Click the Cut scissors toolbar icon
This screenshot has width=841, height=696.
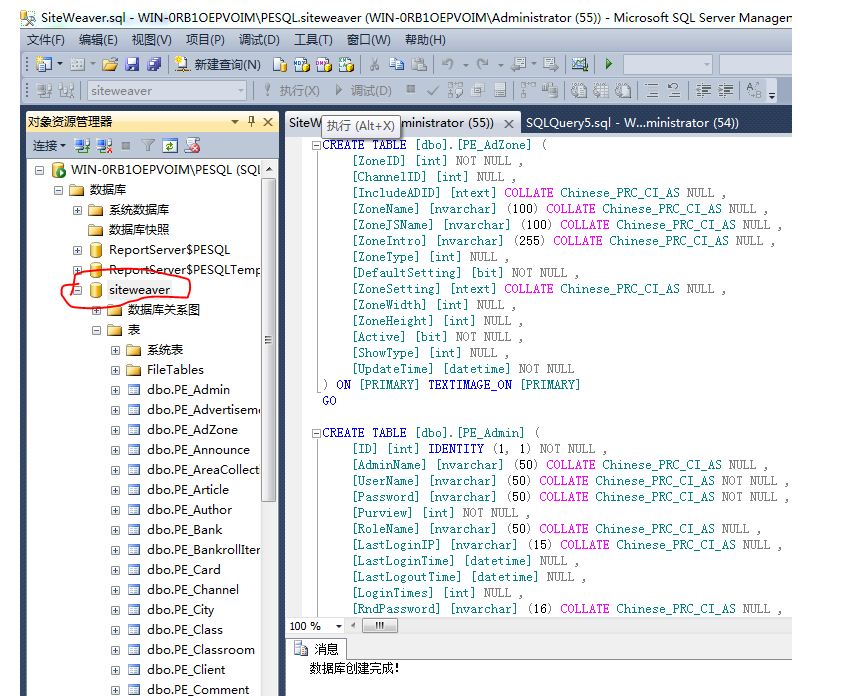[x=374, y=64]
